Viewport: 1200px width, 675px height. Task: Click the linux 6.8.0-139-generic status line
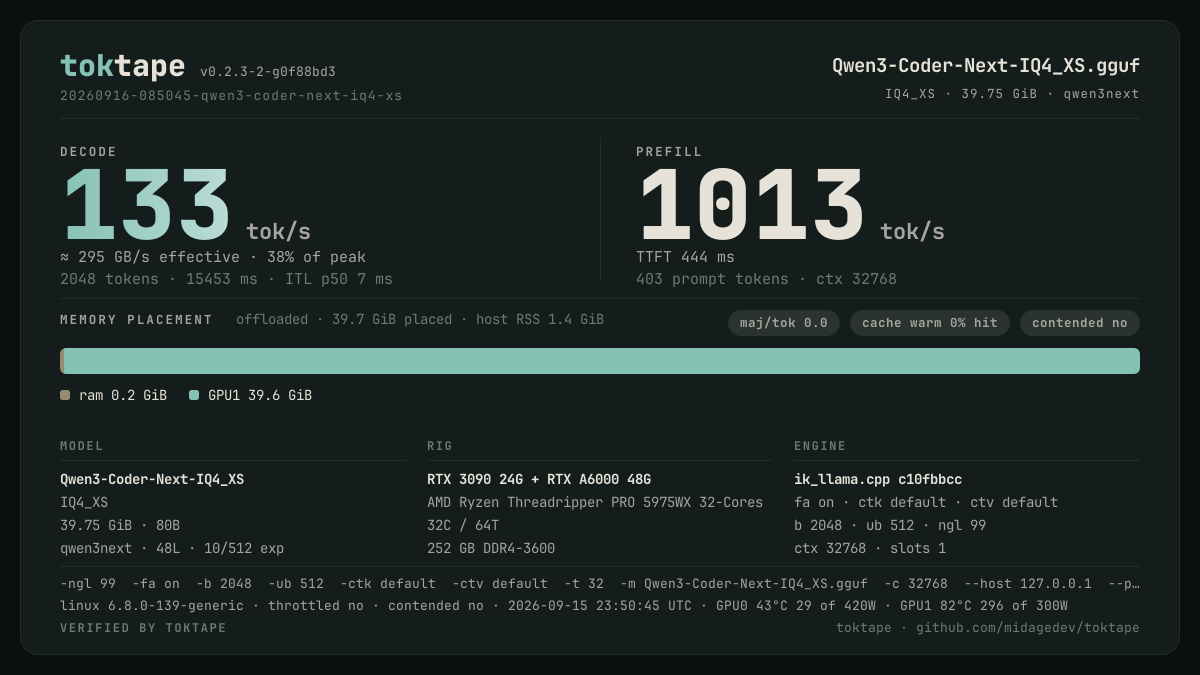[564, 606]
